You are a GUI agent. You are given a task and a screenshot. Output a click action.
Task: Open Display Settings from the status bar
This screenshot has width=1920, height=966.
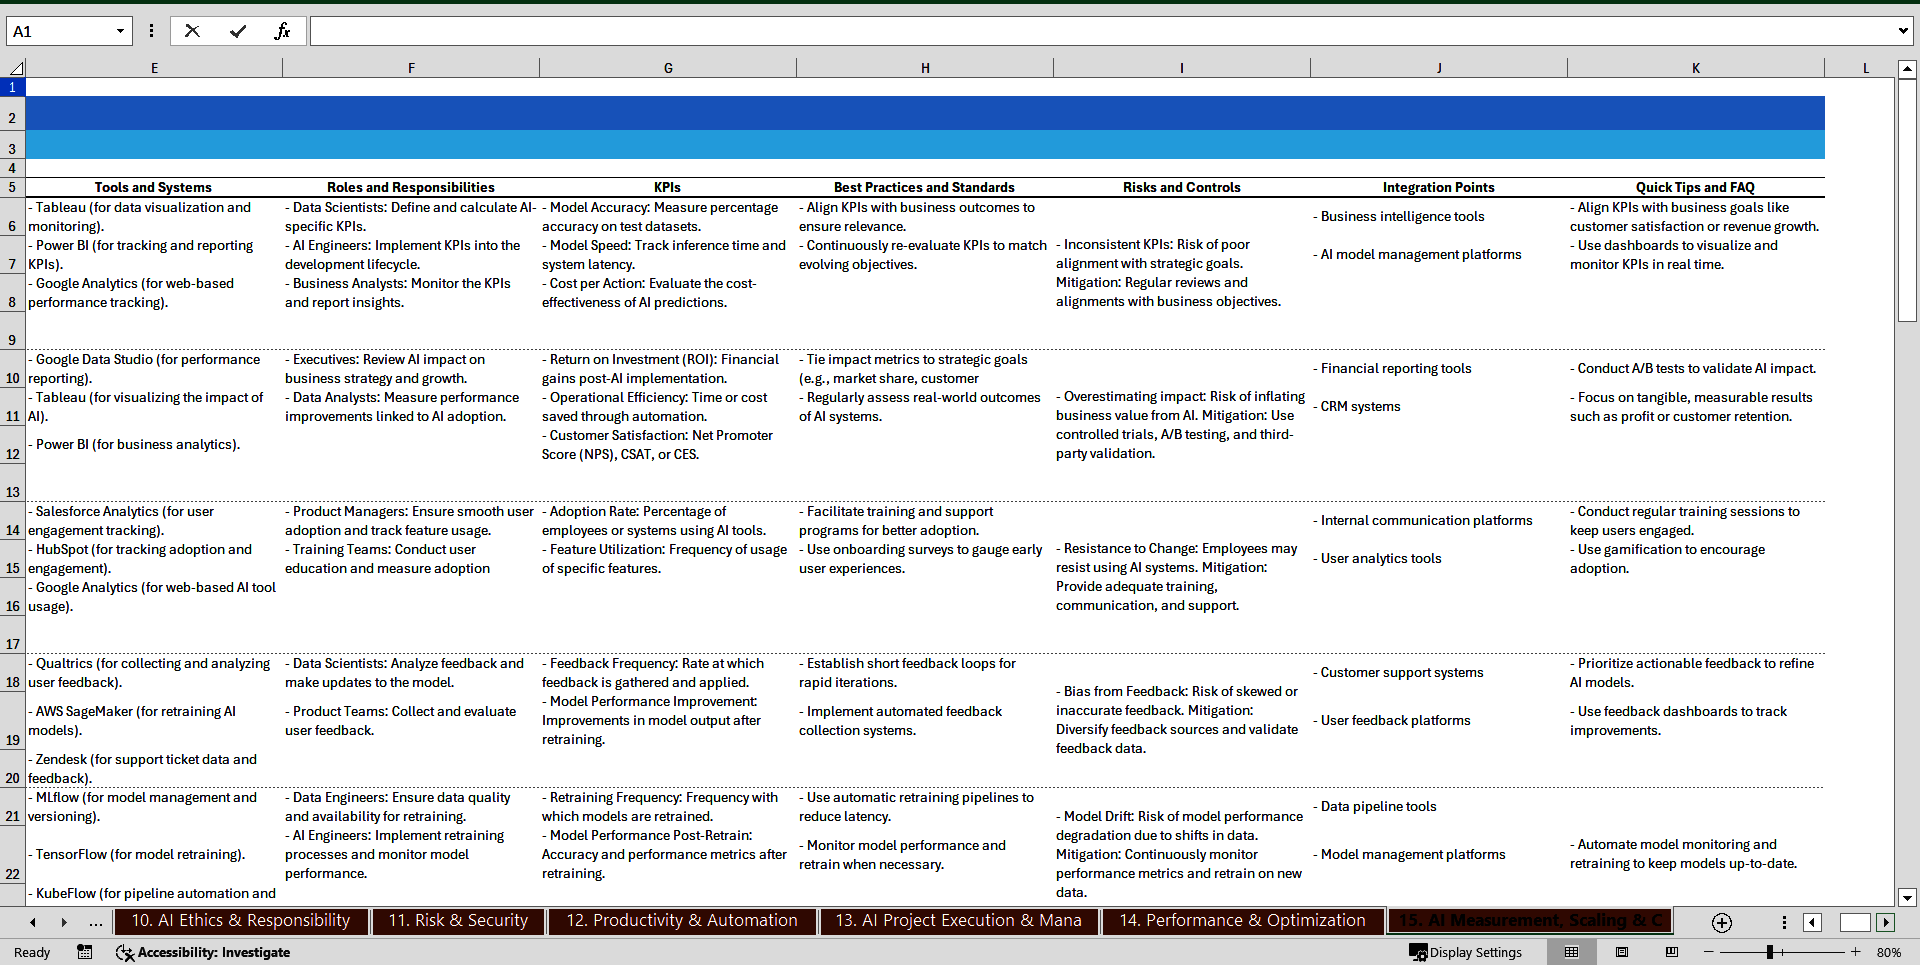[x=1465, y=952]
